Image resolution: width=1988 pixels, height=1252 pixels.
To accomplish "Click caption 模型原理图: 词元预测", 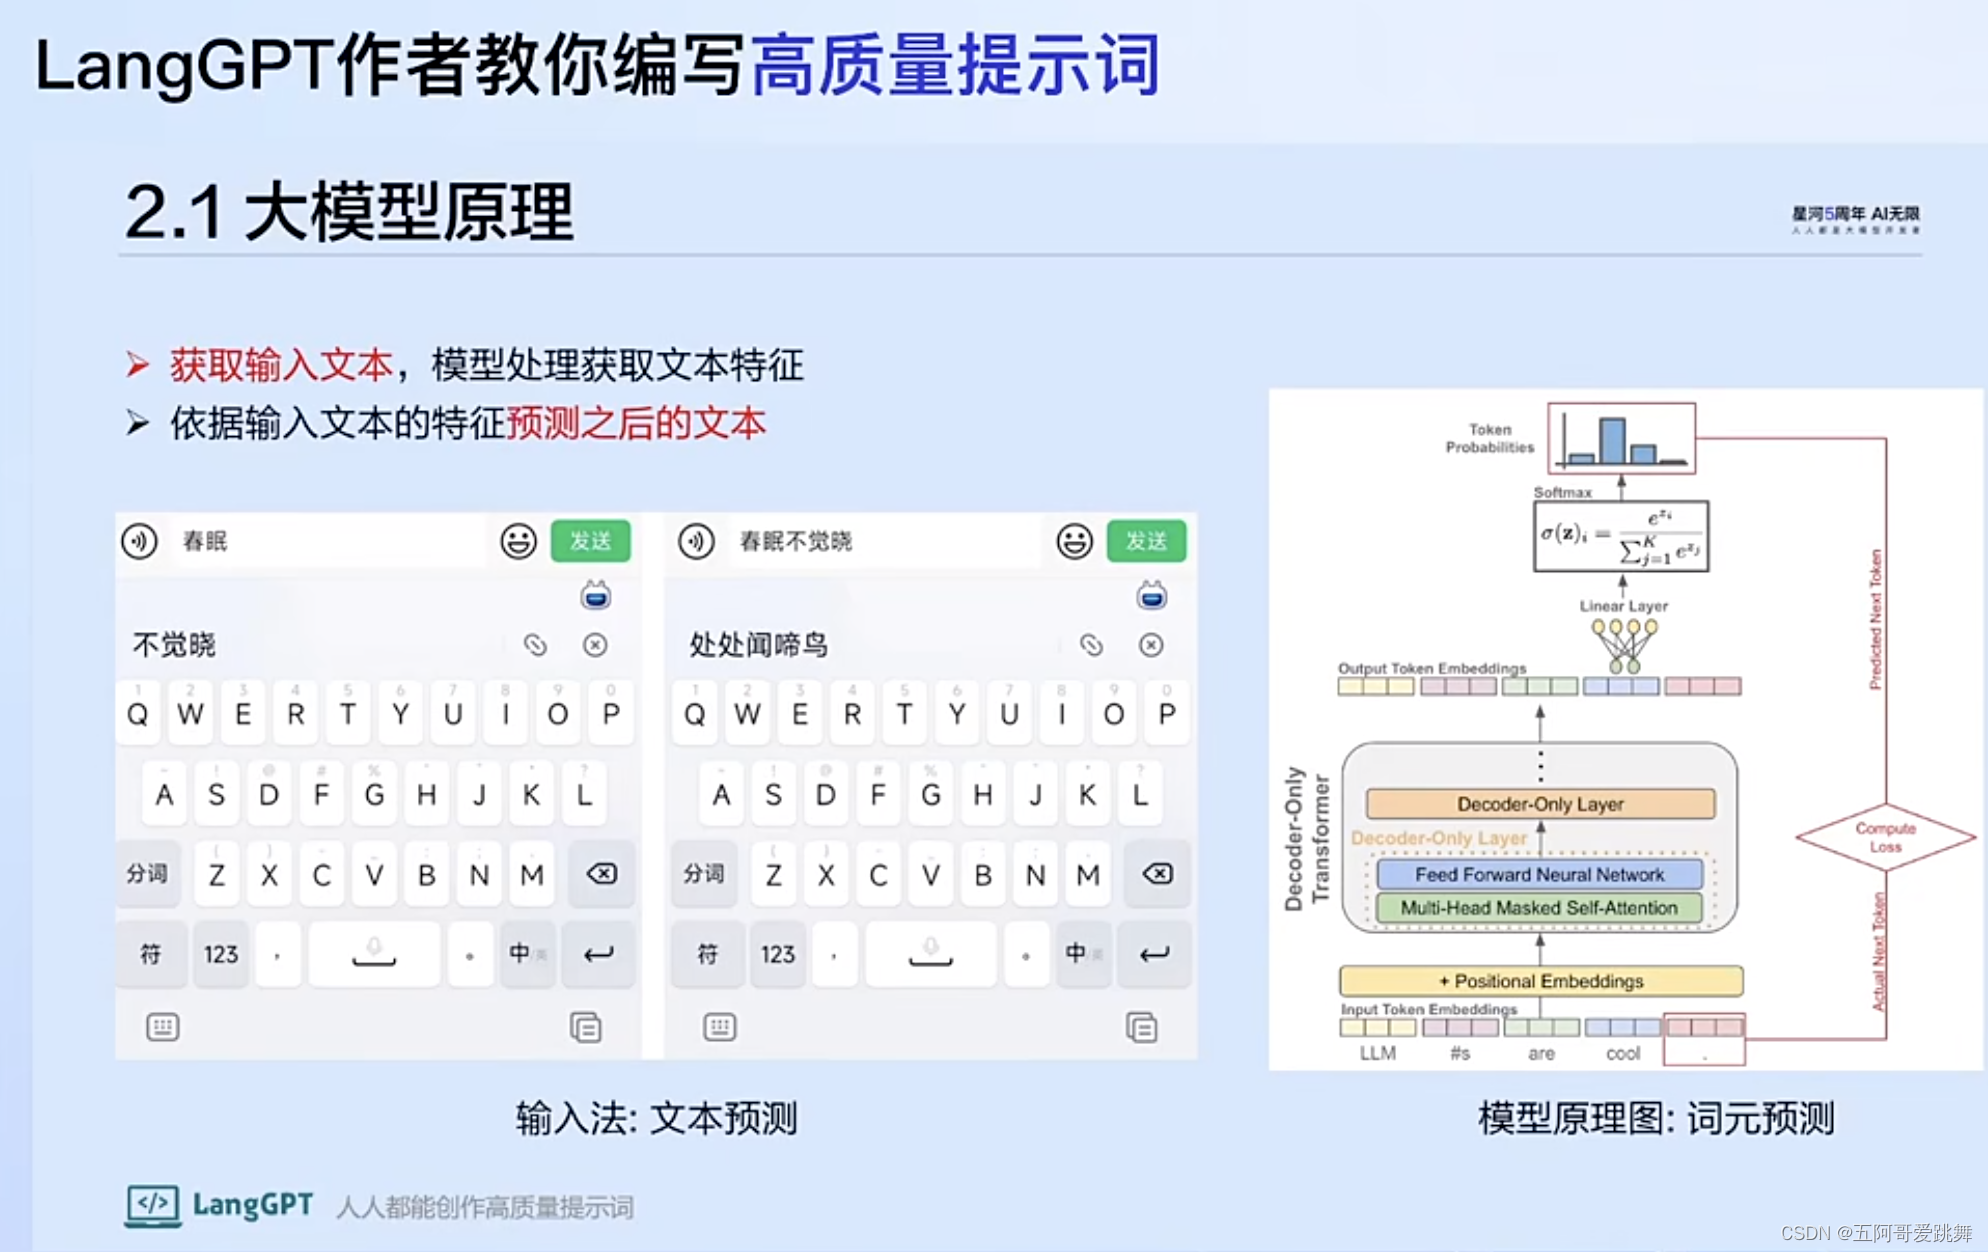I will (x=1656, y=1118).
